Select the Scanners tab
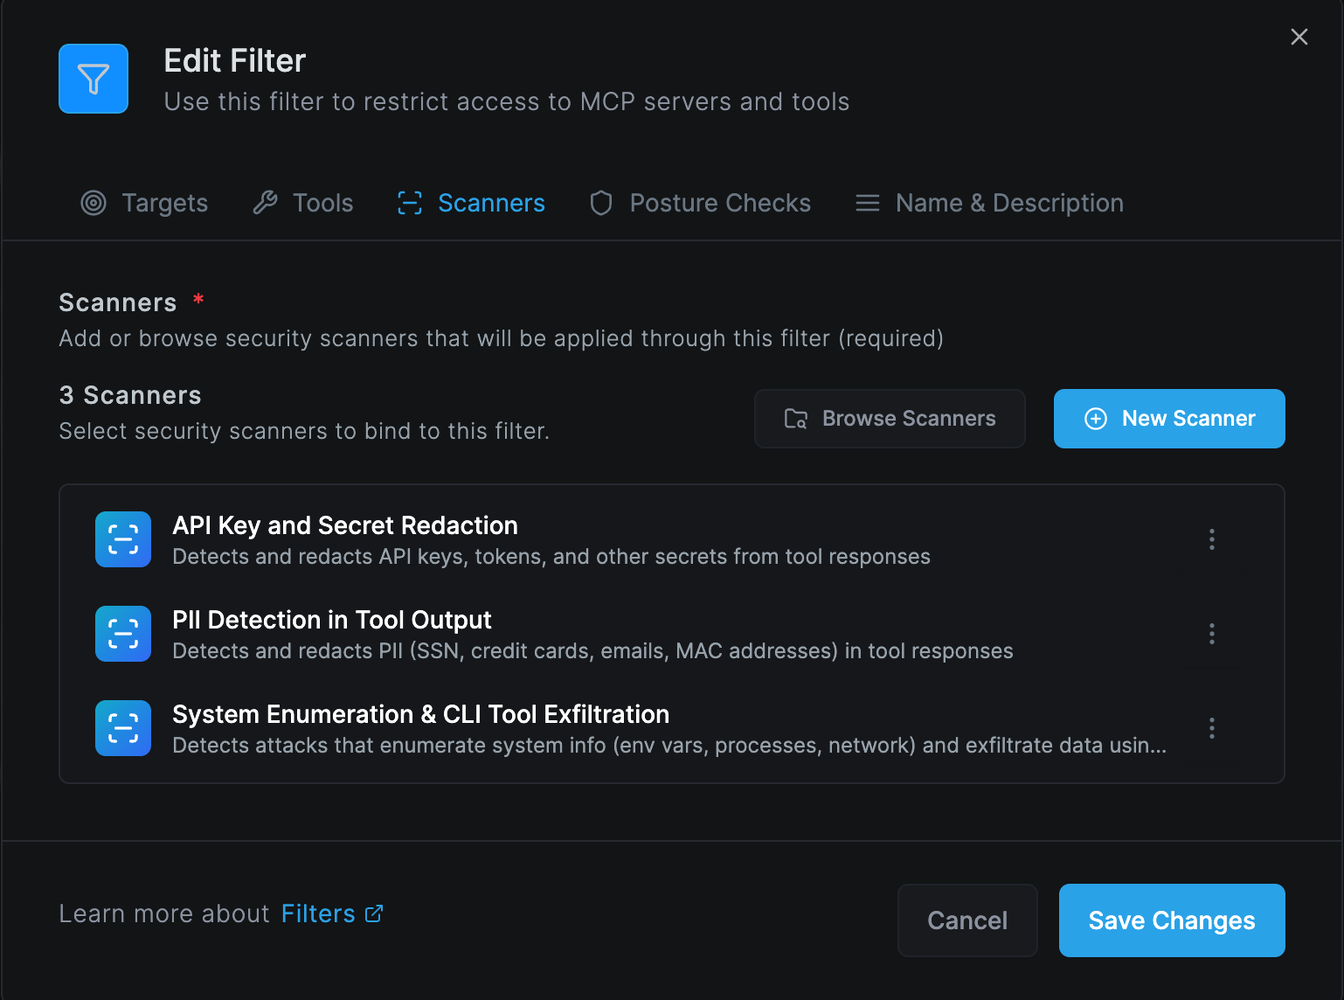The image size is (1344, 1000). point(471,203)
